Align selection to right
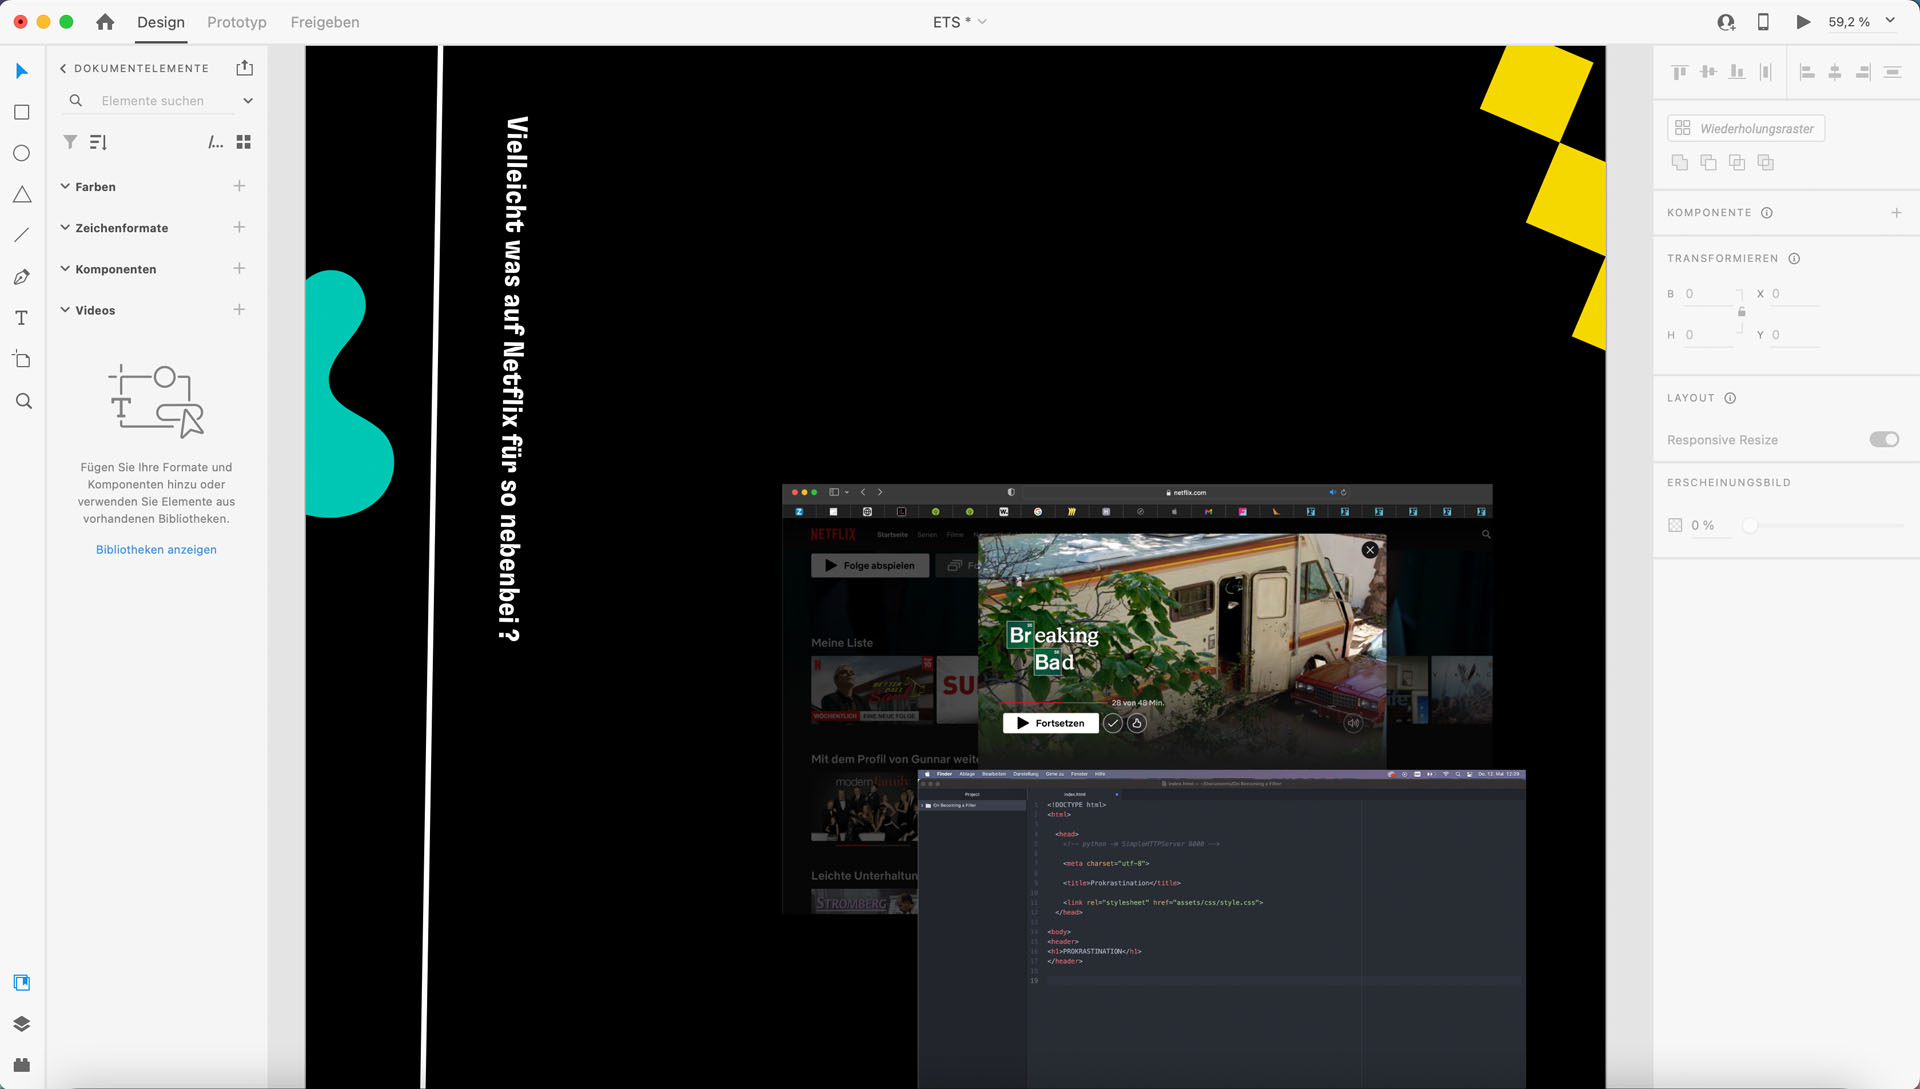1920x1089 pixels. tap(1863, 72)
